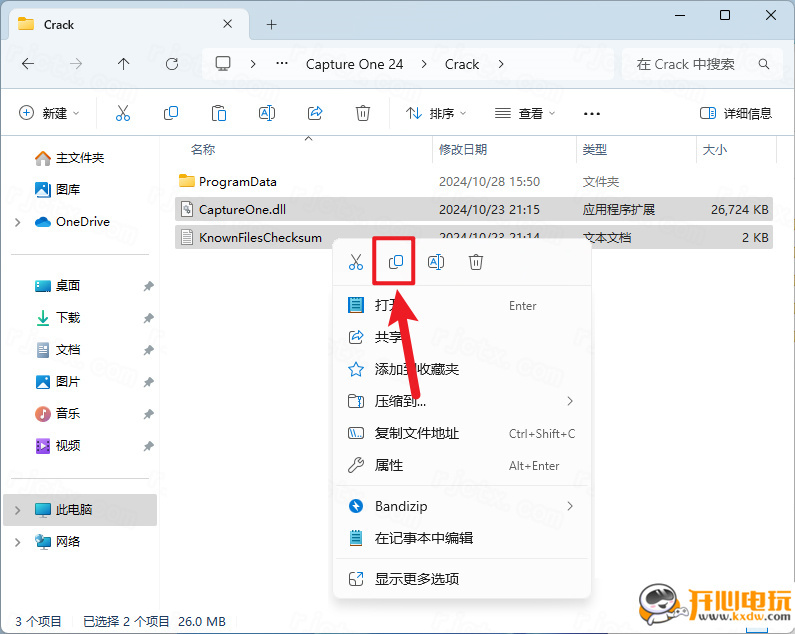Expand the 此电脑 tree node
Screen dimensions: 795x634
click(x=18, y=510)
